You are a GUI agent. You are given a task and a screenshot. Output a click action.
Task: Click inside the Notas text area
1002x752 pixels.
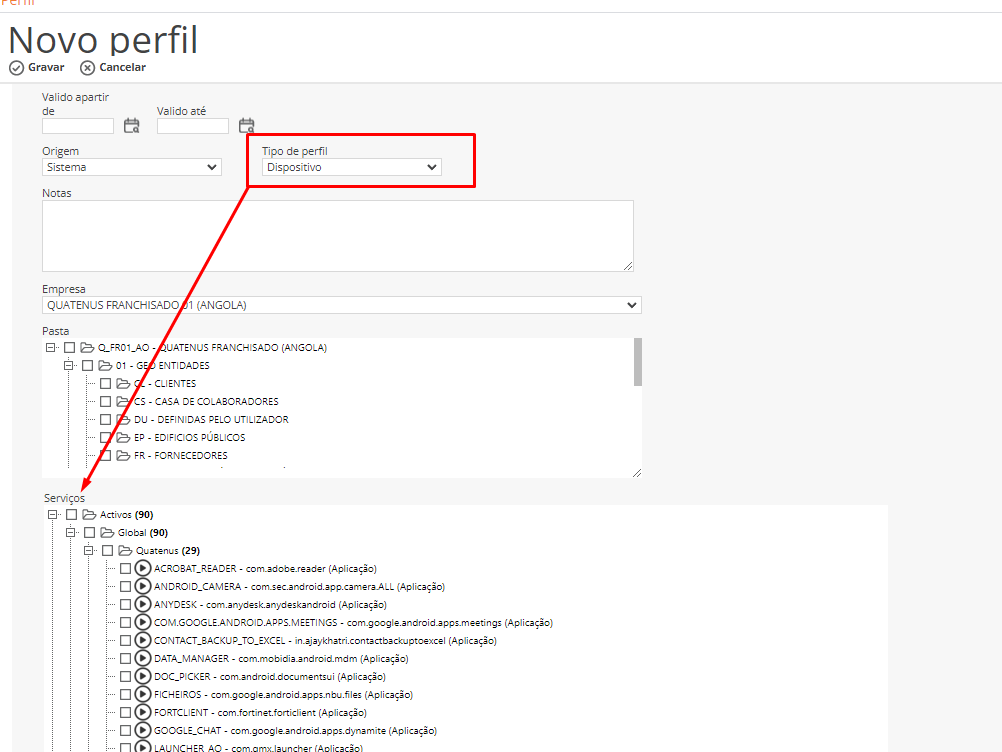(337, 235)
